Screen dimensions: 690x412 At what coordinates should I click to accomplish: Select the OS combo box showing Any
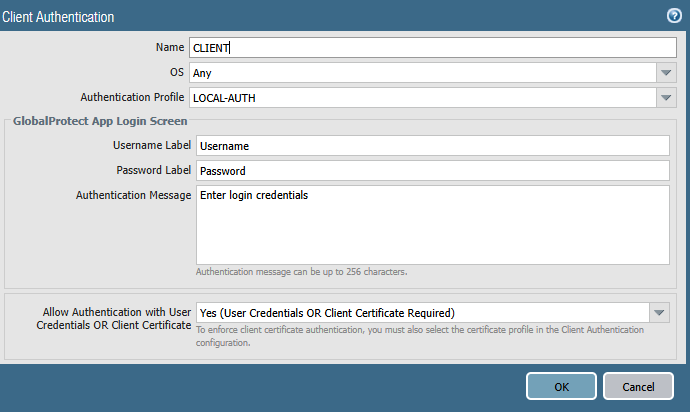click(423, 73)
